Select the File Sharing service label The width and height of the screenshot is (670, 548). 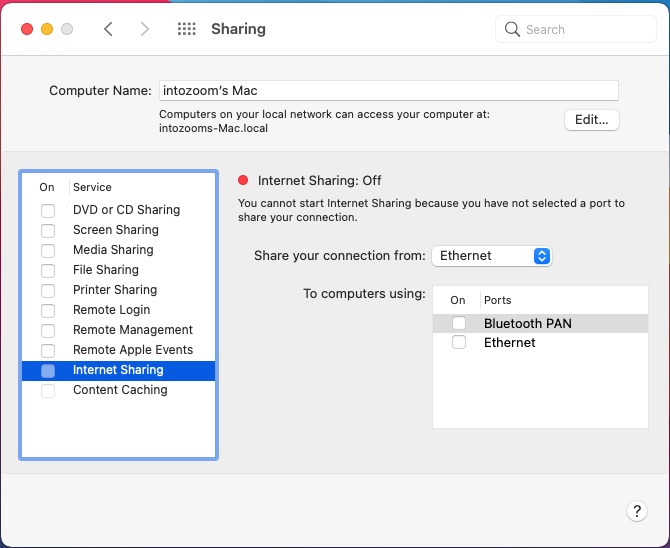click(106, 270)
